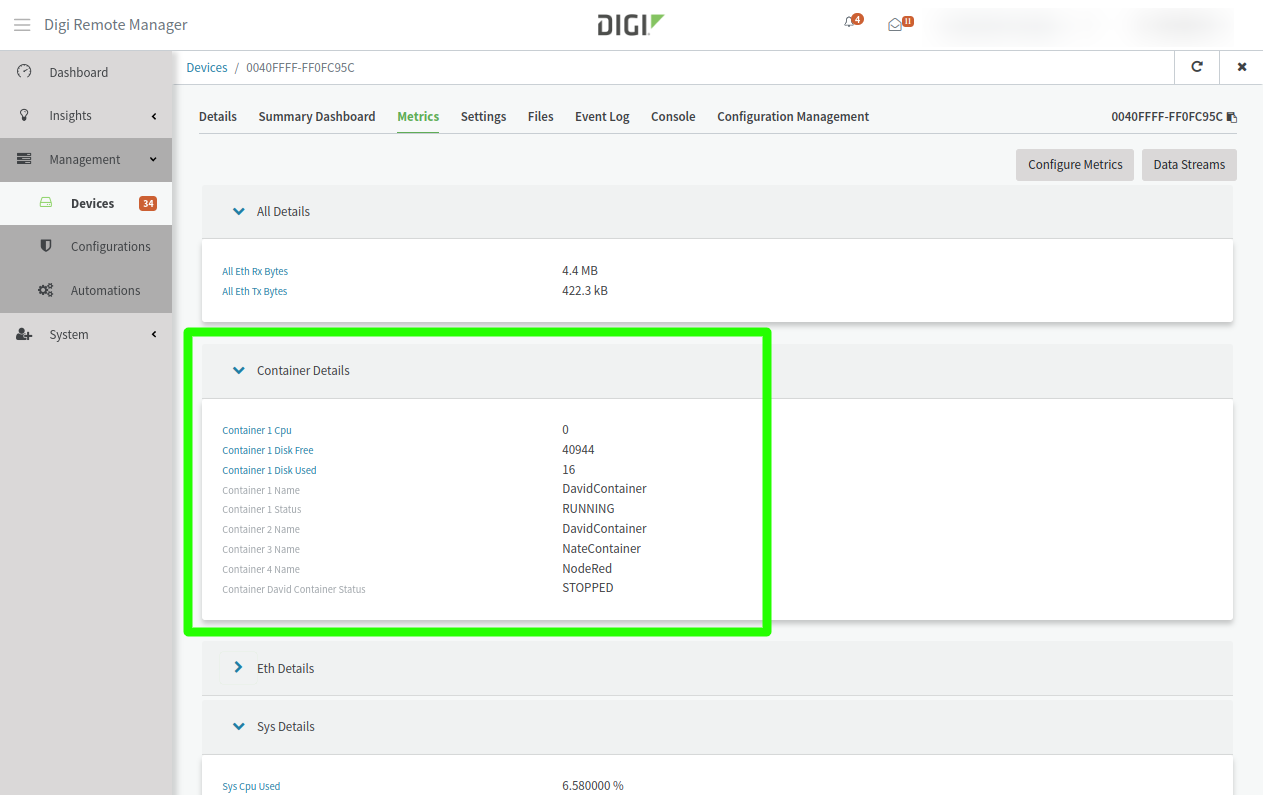
Task: Click the Digi logo
Action: [x=631, y=25]
